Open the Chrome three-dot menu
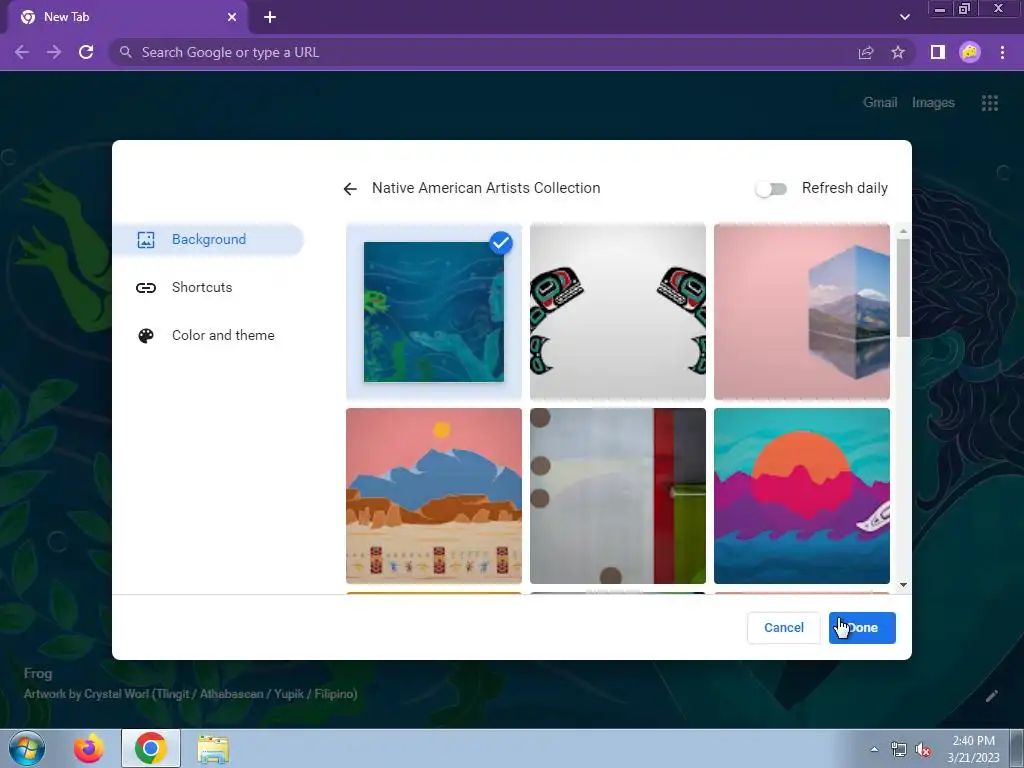The width and height of the screenshot is (1024, 768). [1002, 52]
